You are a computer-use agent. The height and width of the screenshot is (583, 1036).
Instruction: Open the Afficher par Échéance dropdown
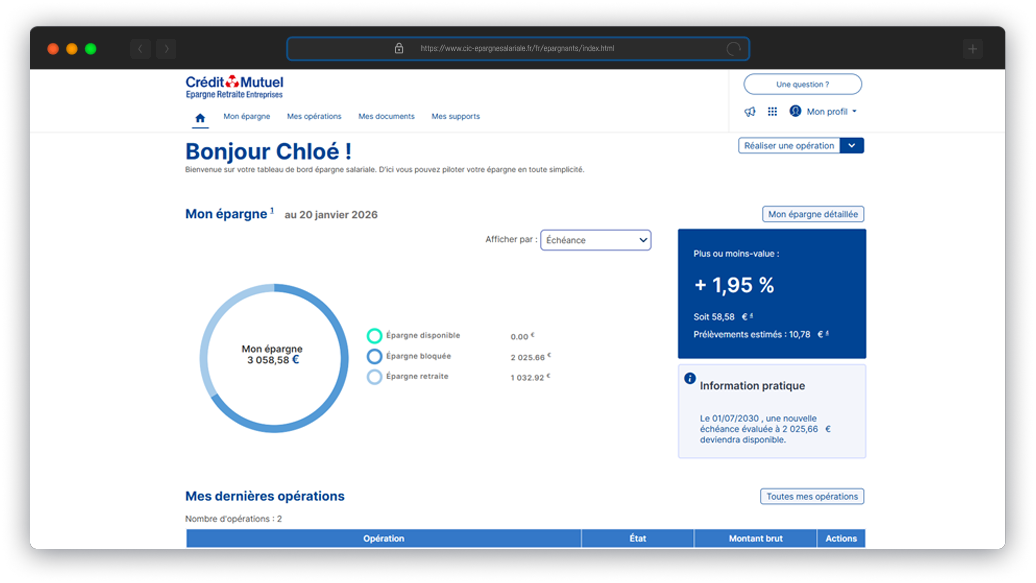click(x=595, y=240)
